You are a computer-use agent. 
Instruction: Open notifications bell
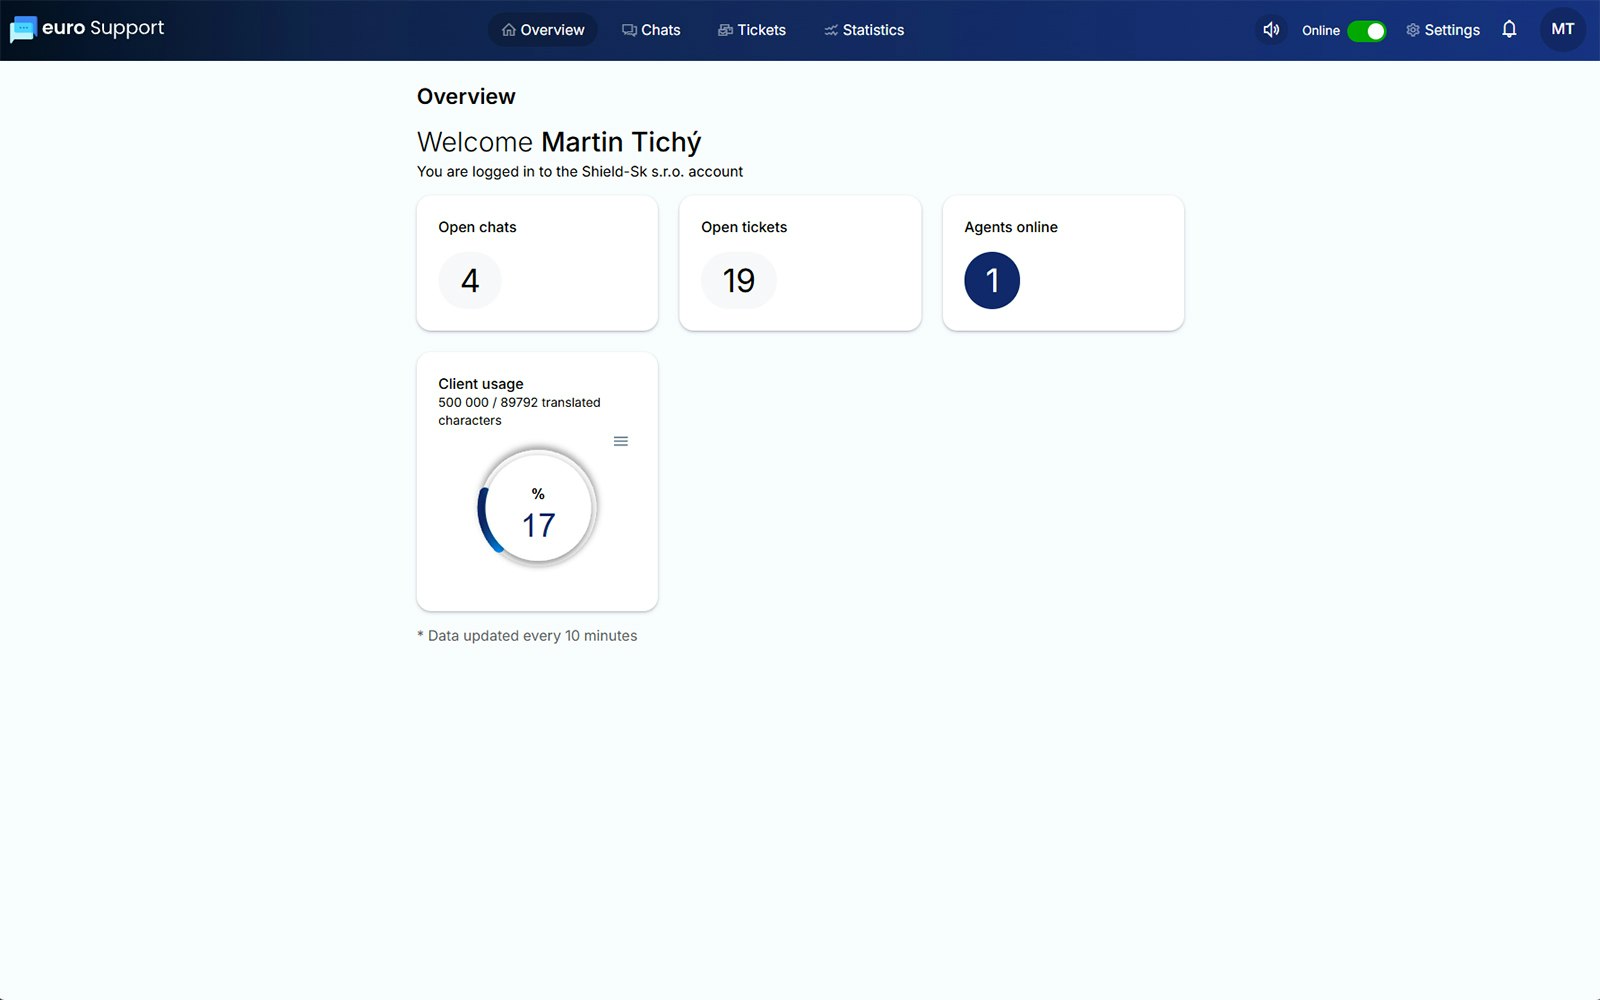[1509, 29]
